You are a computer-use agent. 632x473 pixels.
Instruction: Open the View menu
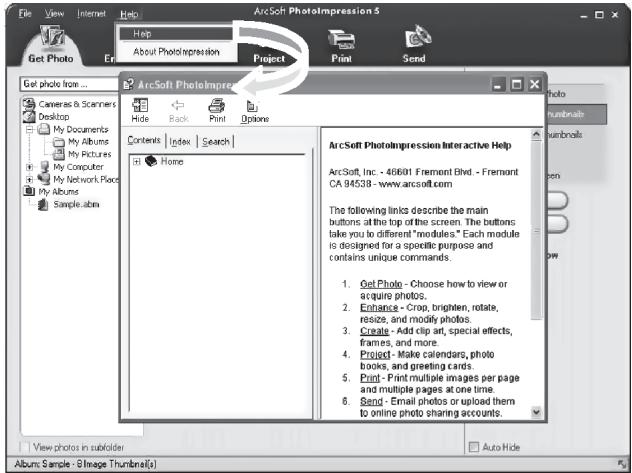pos(54,13)
